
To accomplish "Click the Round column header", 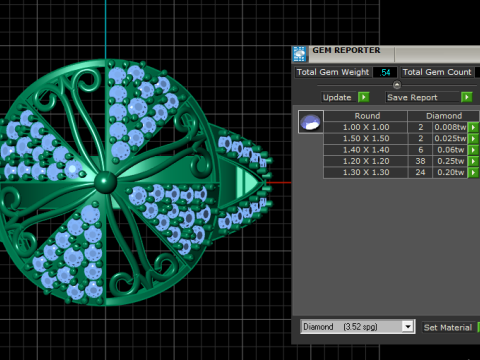I will coord(366,116).
